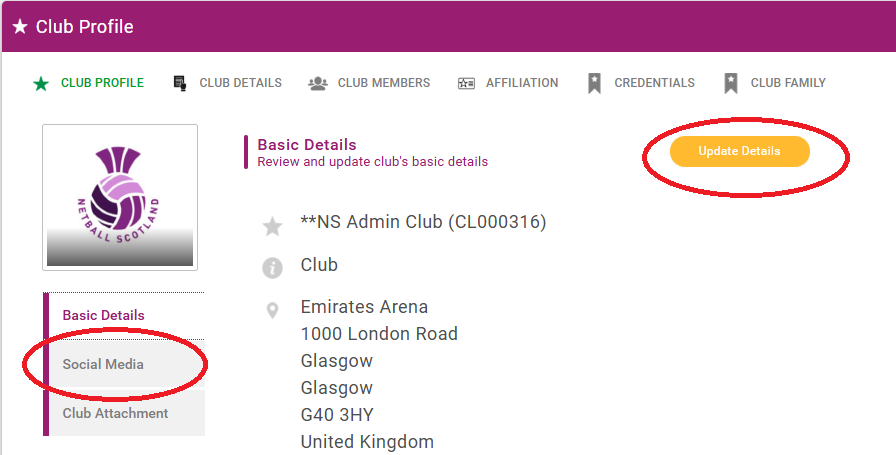Click the green star Club Profile icon

point(40,83)
